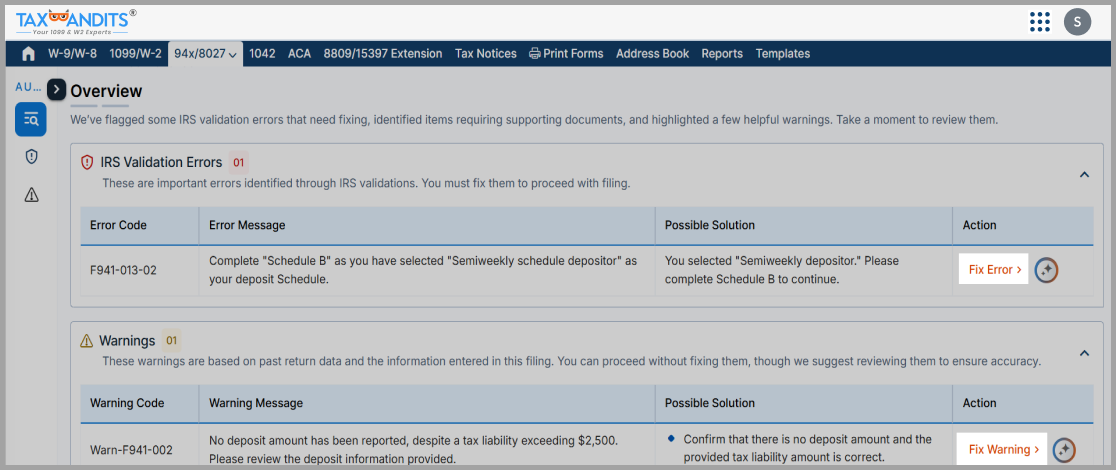The width and height of the screenshot is (1116, 470).
Task: Go to the 1099/W-2 menu
Action: 136,54
